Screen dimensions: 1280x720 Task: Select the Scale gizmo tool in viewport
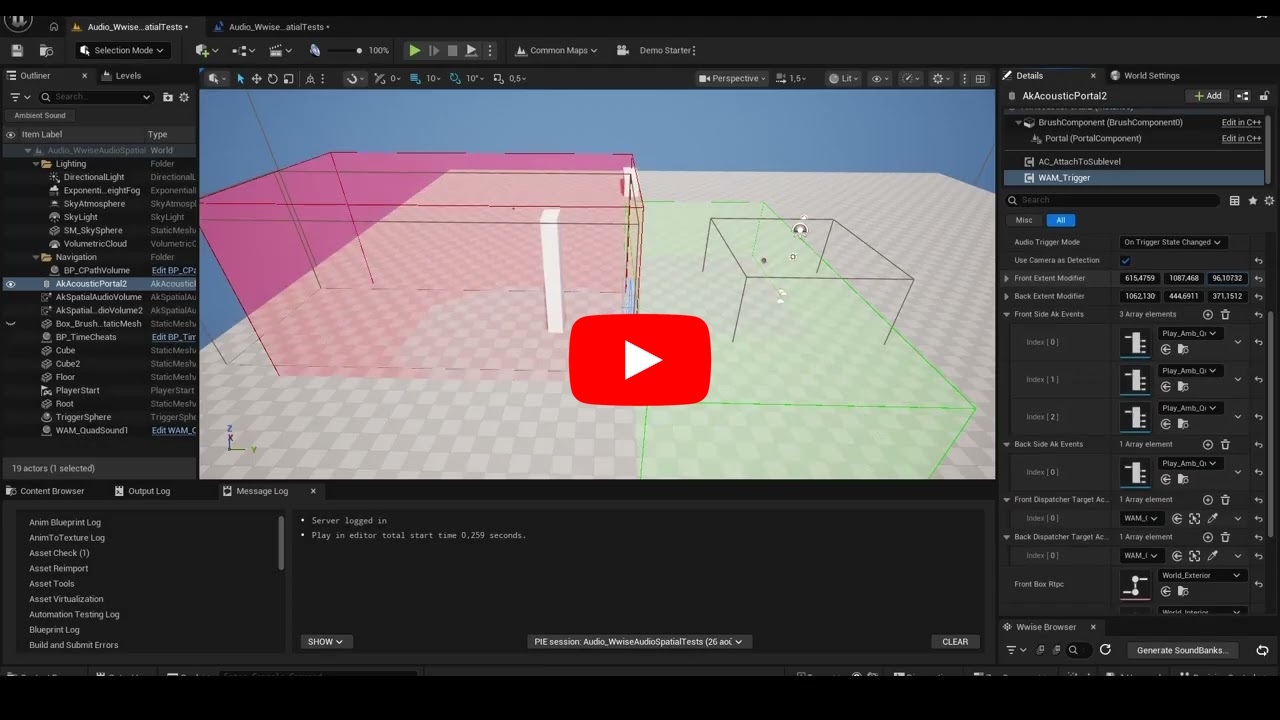(x=288, y=78)
